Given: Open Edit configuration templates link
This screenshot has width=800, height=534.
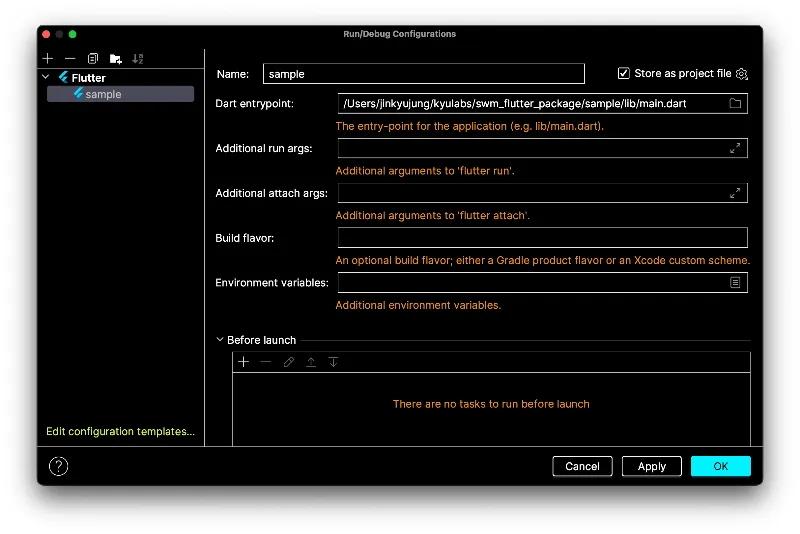Looking at the screenshot, I should point(120,432).
